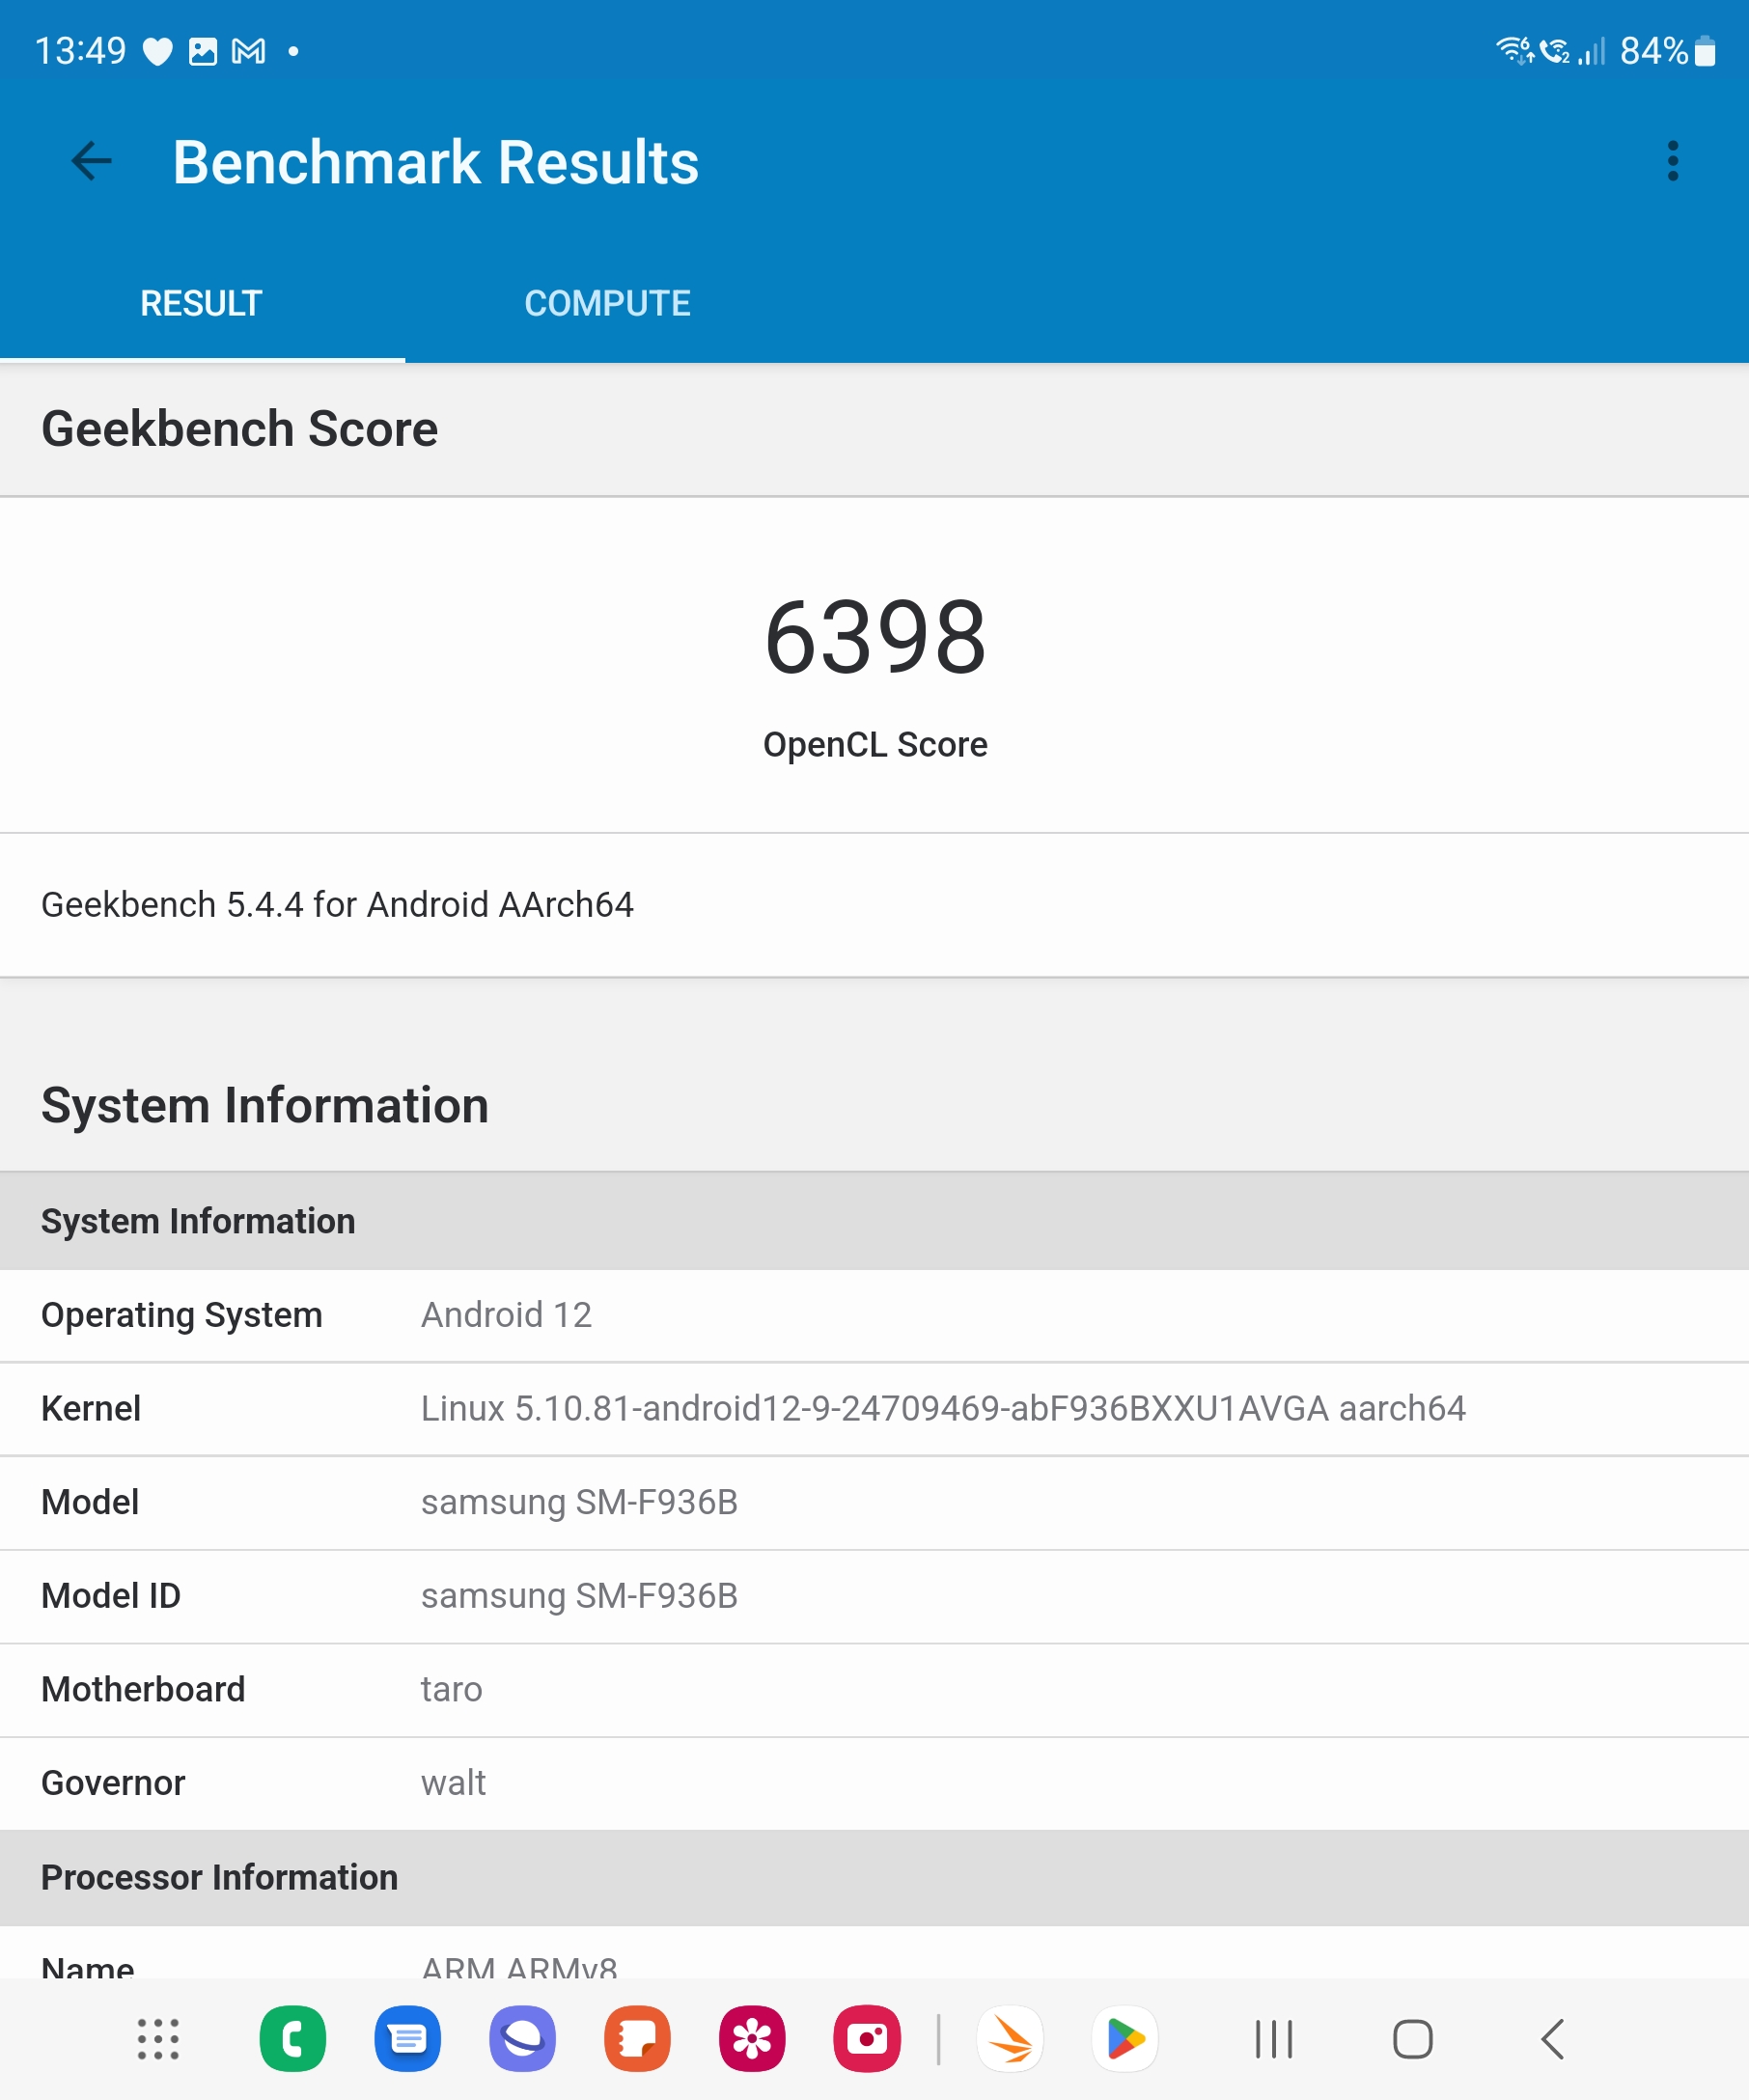Tap the Benchmark Results title
Viewport: 1749px width, 2100px height.
point(435,162)
